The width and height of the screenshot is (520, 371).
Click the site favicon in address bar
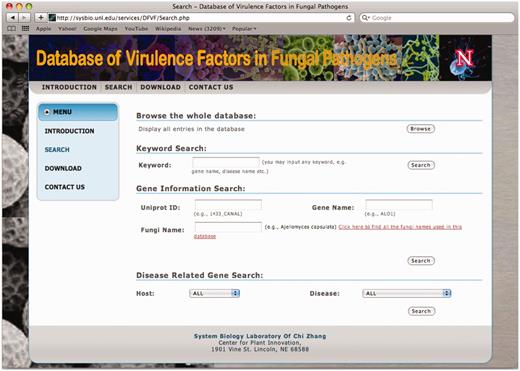(x=52, y=18)
